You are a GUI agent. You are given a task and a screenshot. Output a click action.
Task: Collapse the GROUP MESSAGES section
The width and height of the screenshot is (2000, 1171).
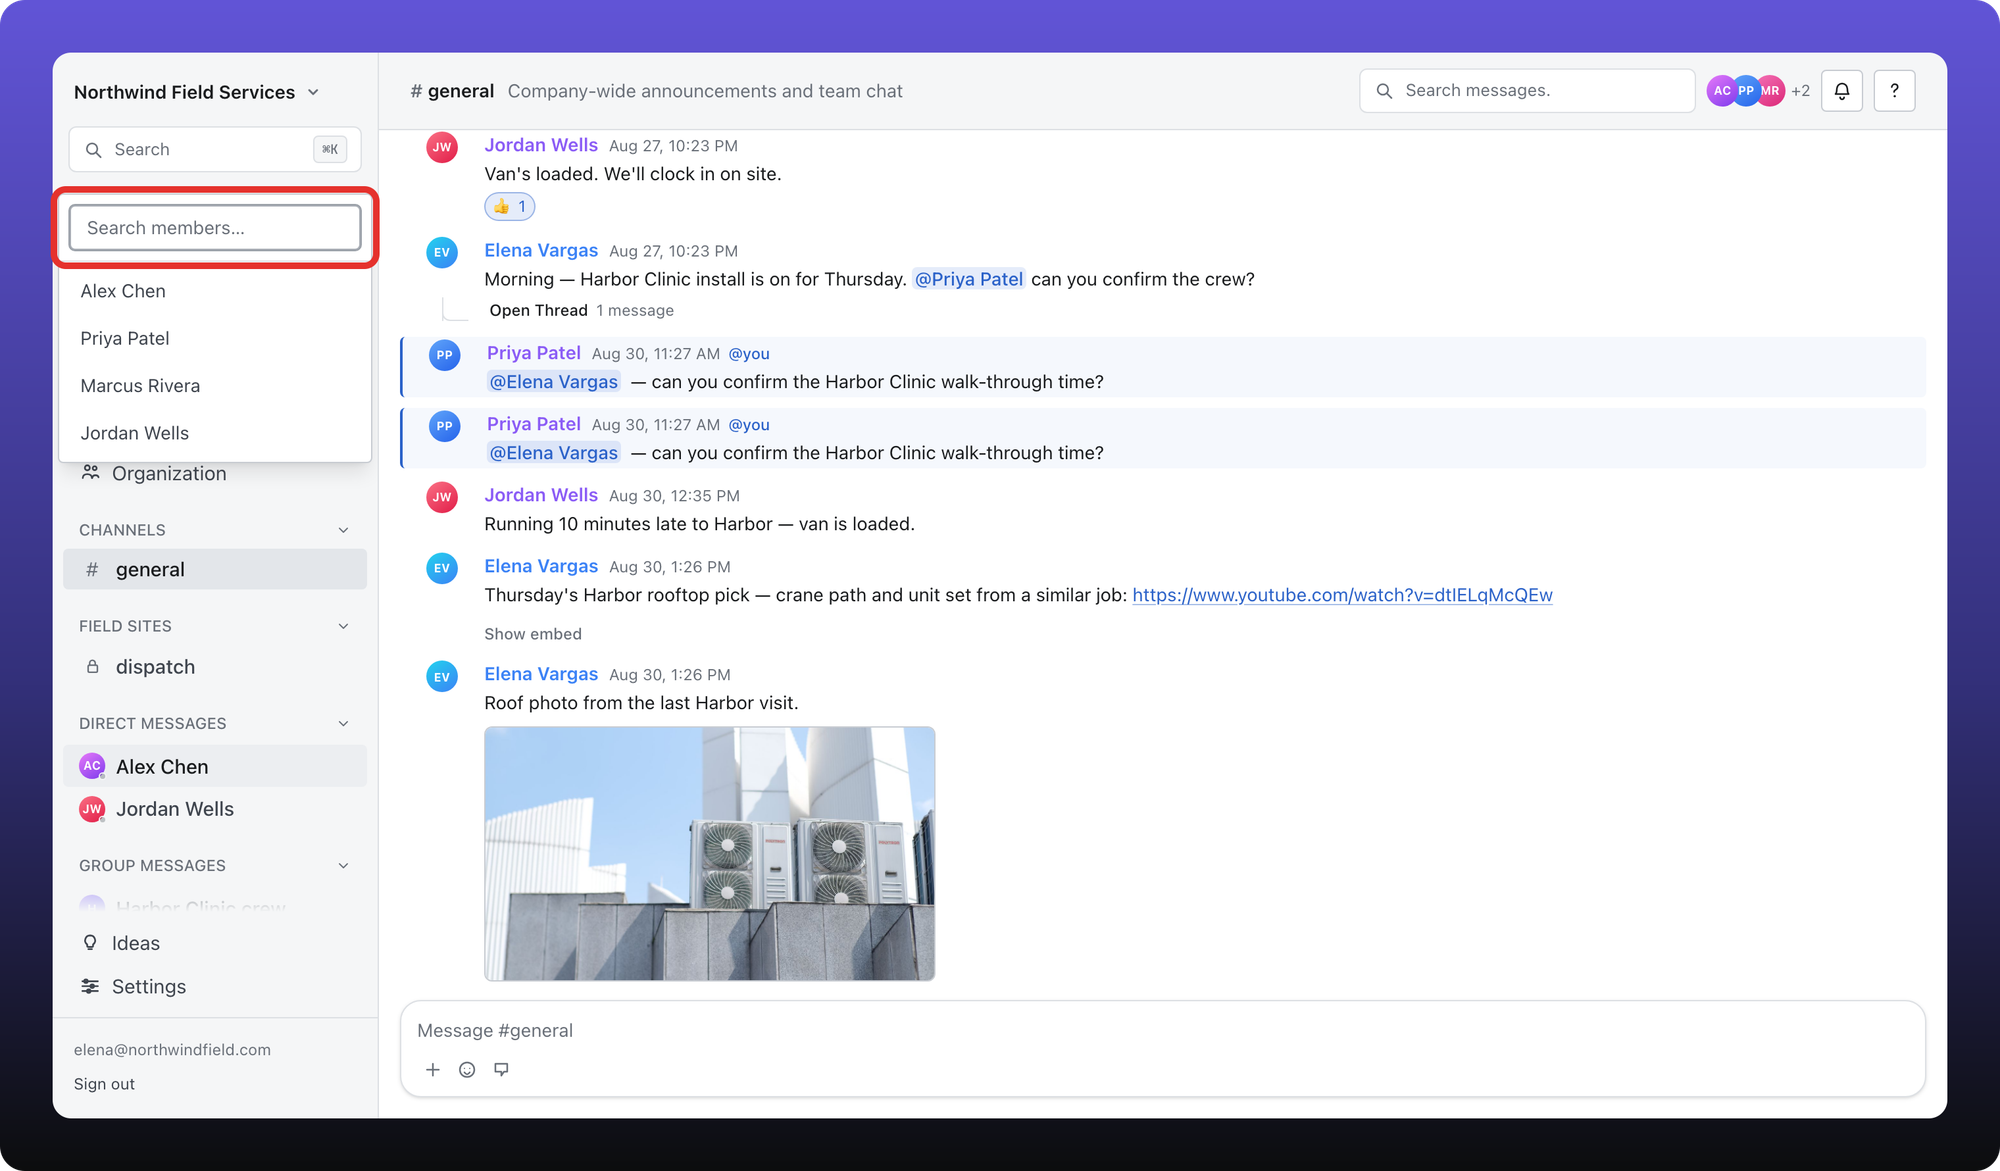pos(343,866)
